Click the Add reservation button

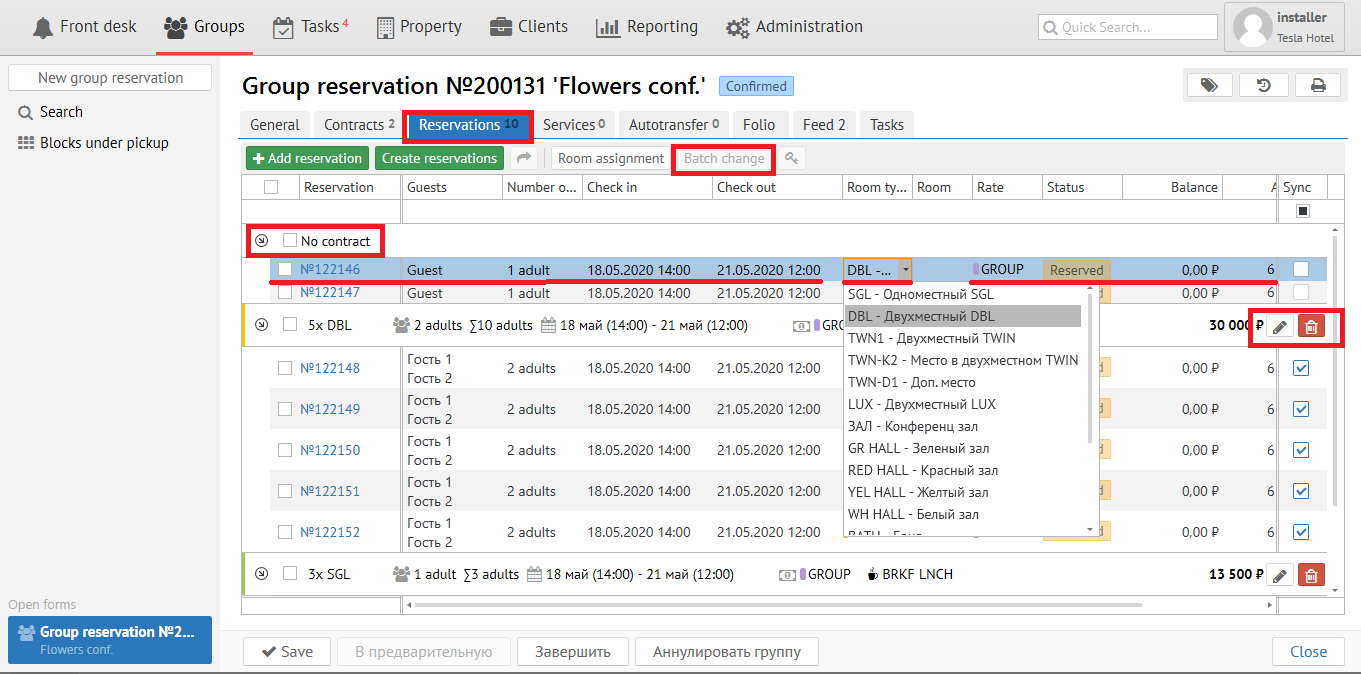tap(308, 158)
